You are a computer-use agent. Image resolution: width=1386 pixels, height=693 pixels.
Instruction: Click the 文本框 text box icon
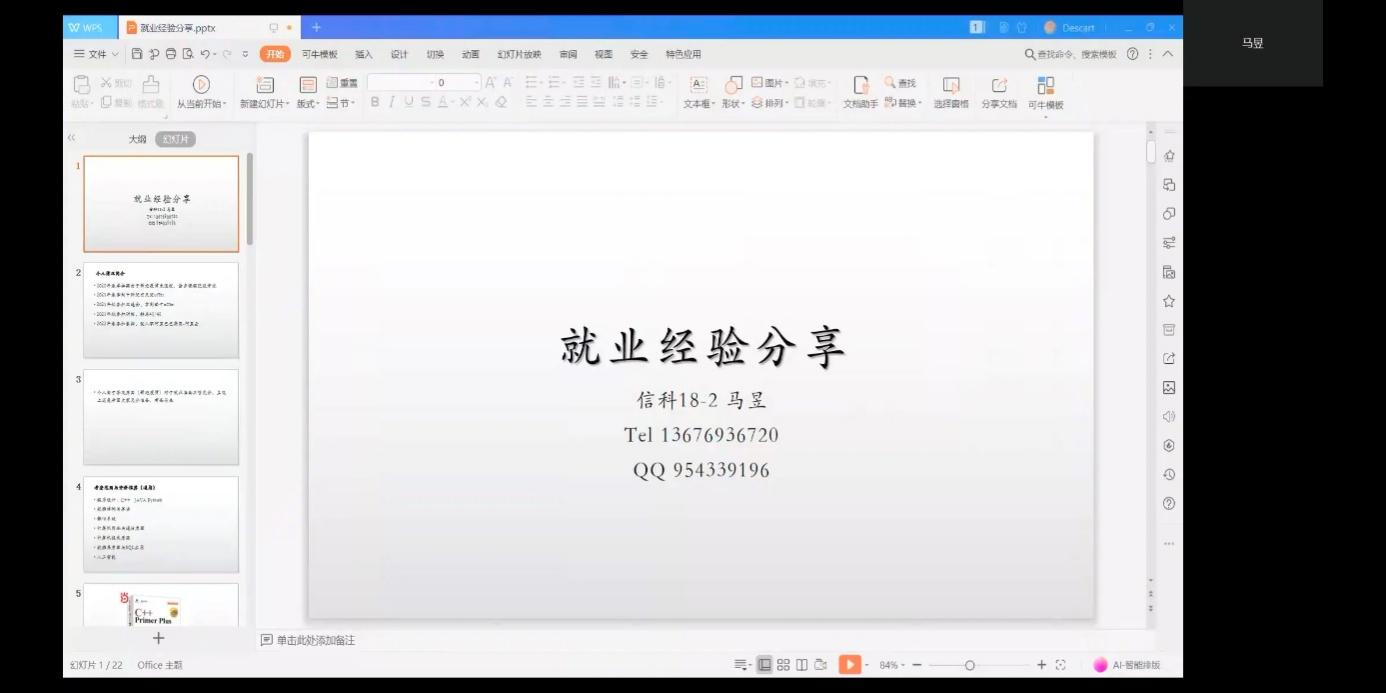point(699,85)
